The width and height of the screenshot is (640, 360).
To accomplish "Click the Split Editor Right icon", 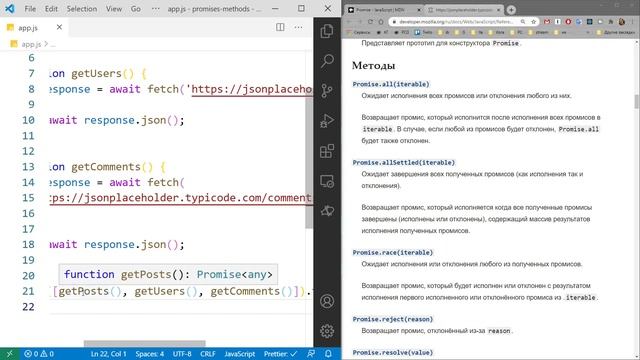I will 280,27.
